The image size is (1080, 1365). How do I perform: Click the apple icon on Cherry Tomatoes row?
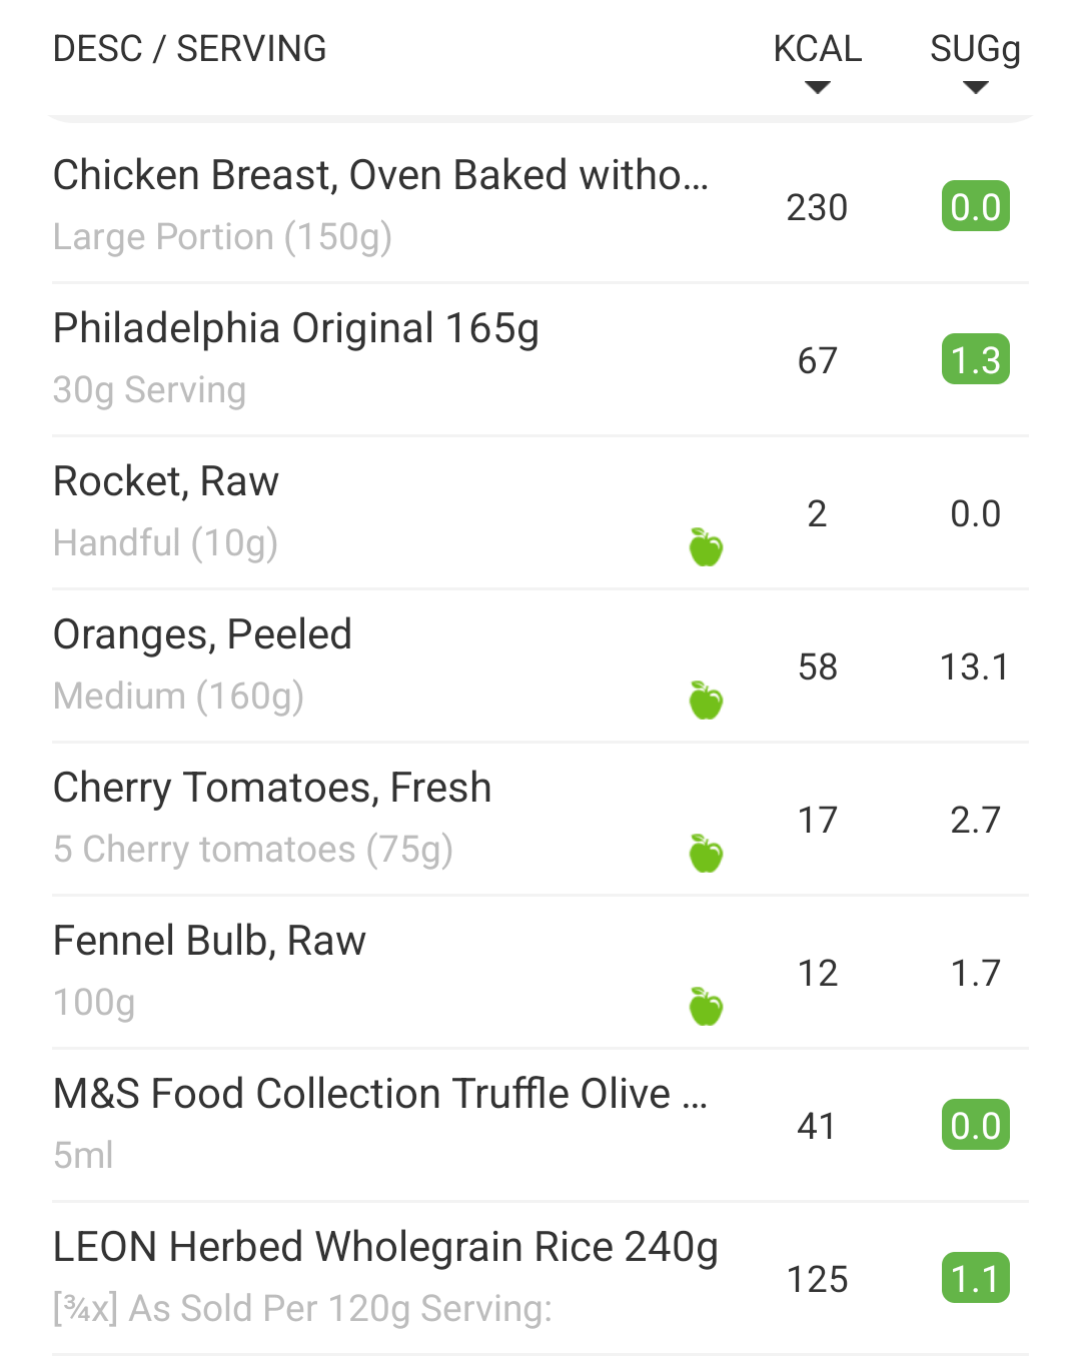tap(706, 853)
